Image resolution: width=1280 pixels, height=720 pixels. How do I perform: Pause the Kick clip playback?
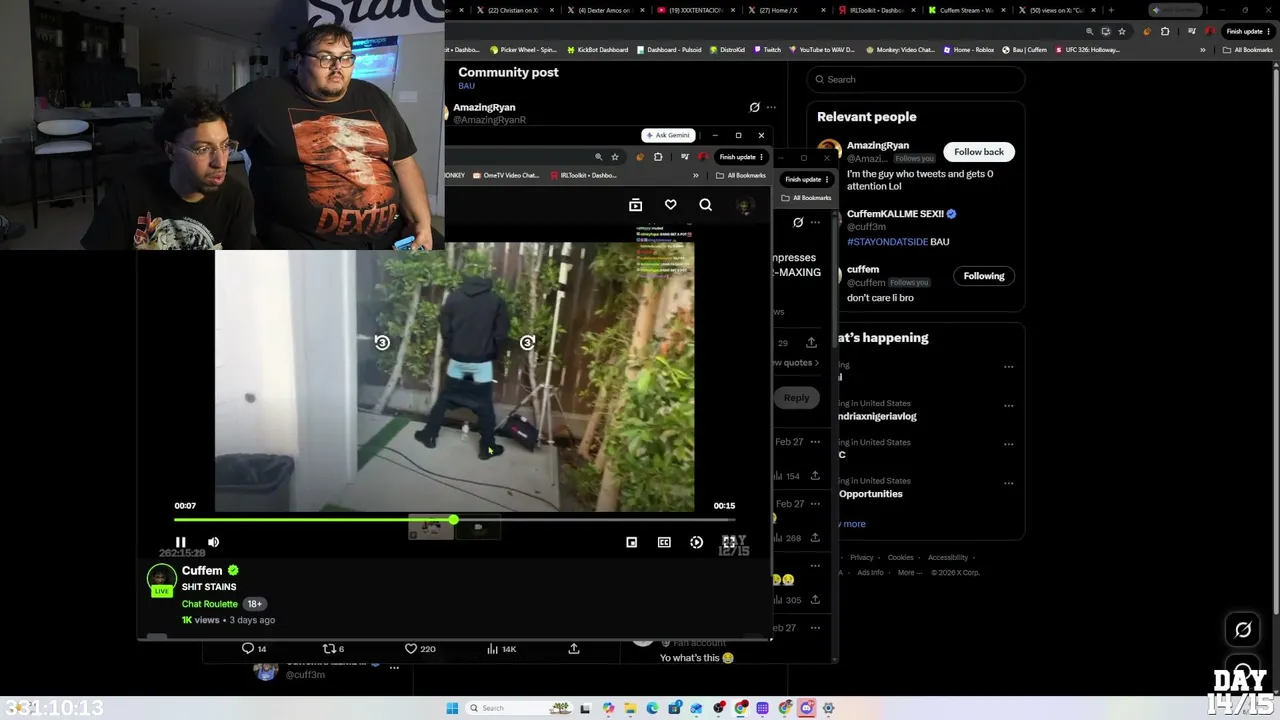click(180, 542)
